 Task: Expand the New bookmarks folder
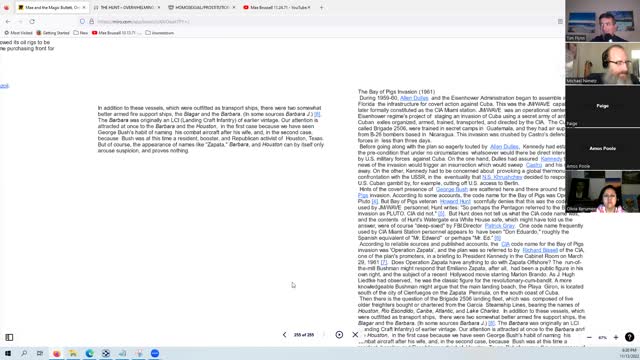80,33
